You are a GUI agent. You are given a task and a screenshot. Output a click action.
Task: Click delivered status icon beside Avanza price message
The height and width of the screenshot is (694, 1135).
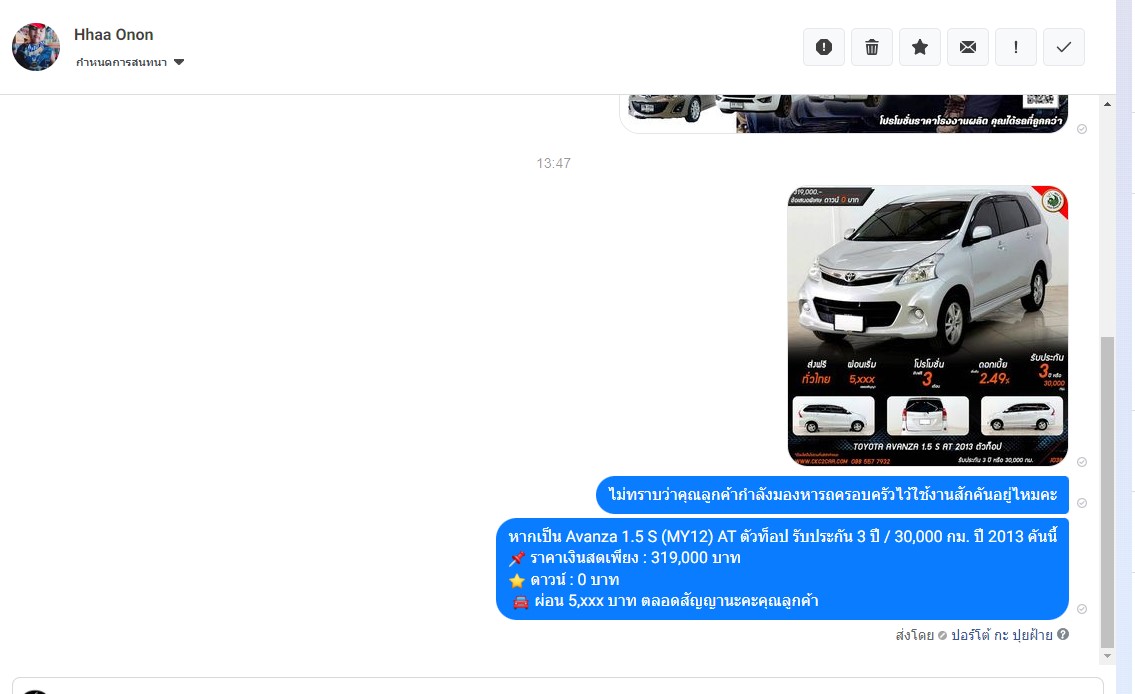tap(1081, 609)
